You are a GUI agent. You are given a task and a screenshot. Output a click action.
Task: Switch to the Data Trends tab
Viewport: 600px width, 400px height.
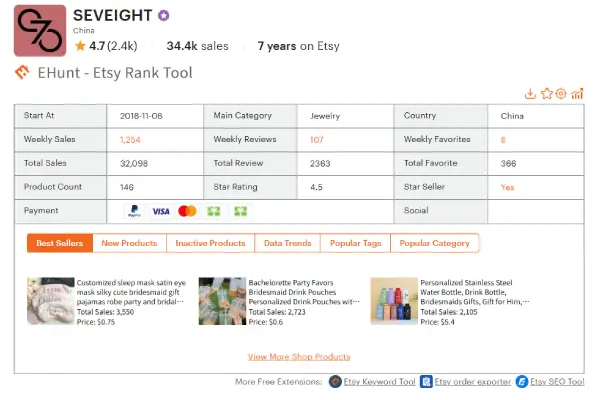pos(287,243)
